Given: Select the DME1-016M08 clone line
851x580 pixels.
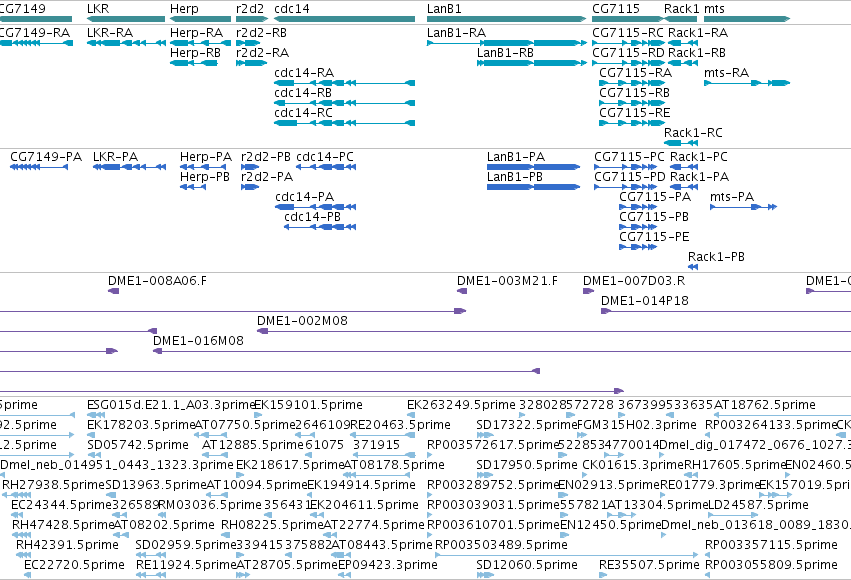Looking at the screenshot, I should tap(502, 352).
